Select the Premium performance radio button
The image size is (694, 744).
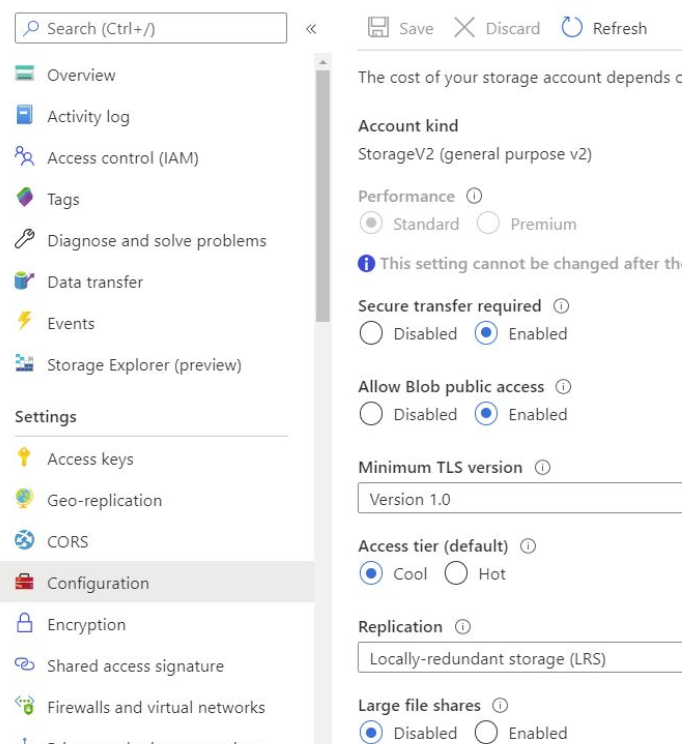(488, 223)
